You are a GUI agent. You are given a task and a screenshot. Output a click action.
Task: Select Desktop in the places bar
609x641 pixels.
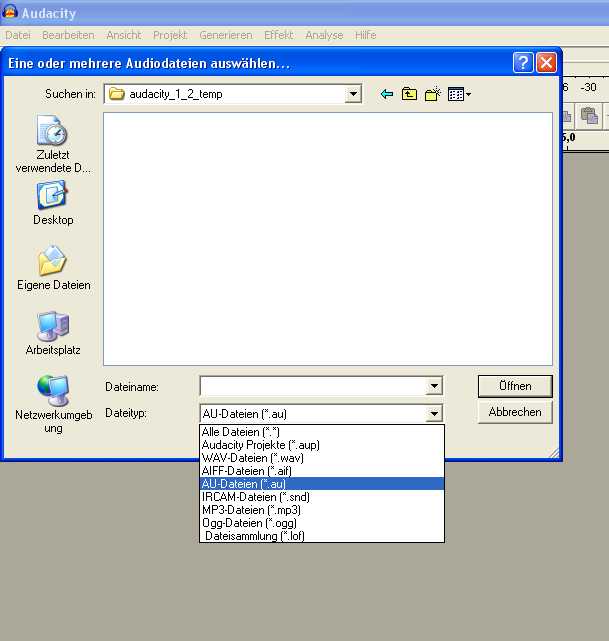click(53, 203)
